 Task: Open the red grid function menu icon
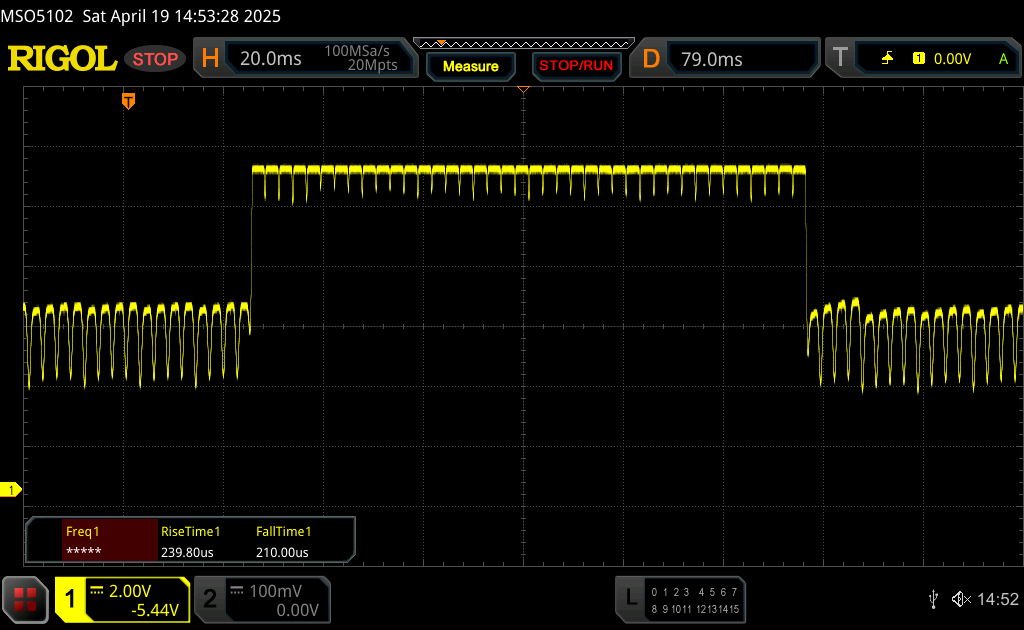(27, 599)
